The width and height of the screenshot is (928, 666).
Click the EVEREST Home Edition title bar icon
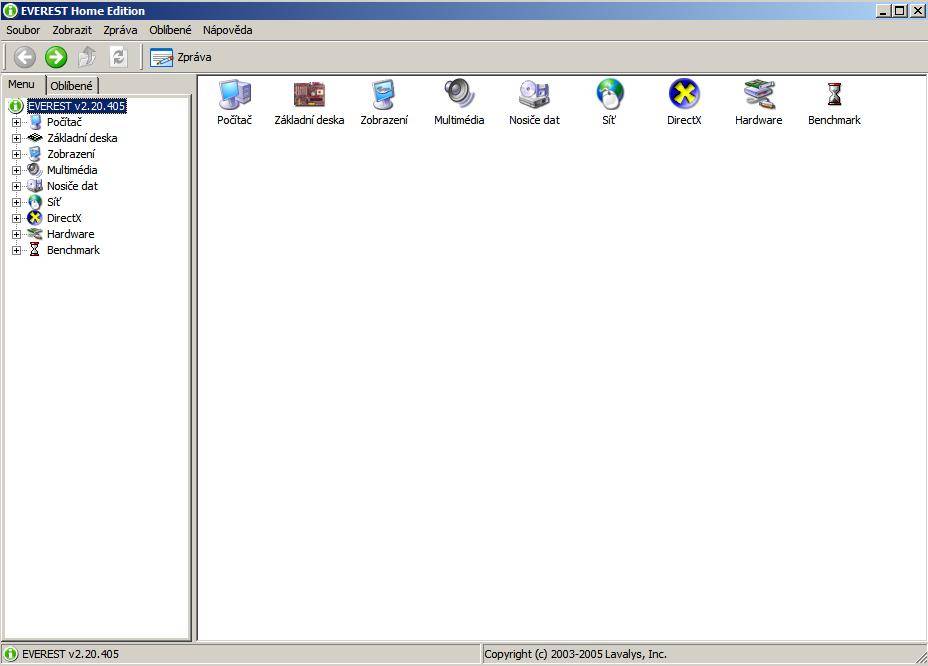tap(10, 11)
